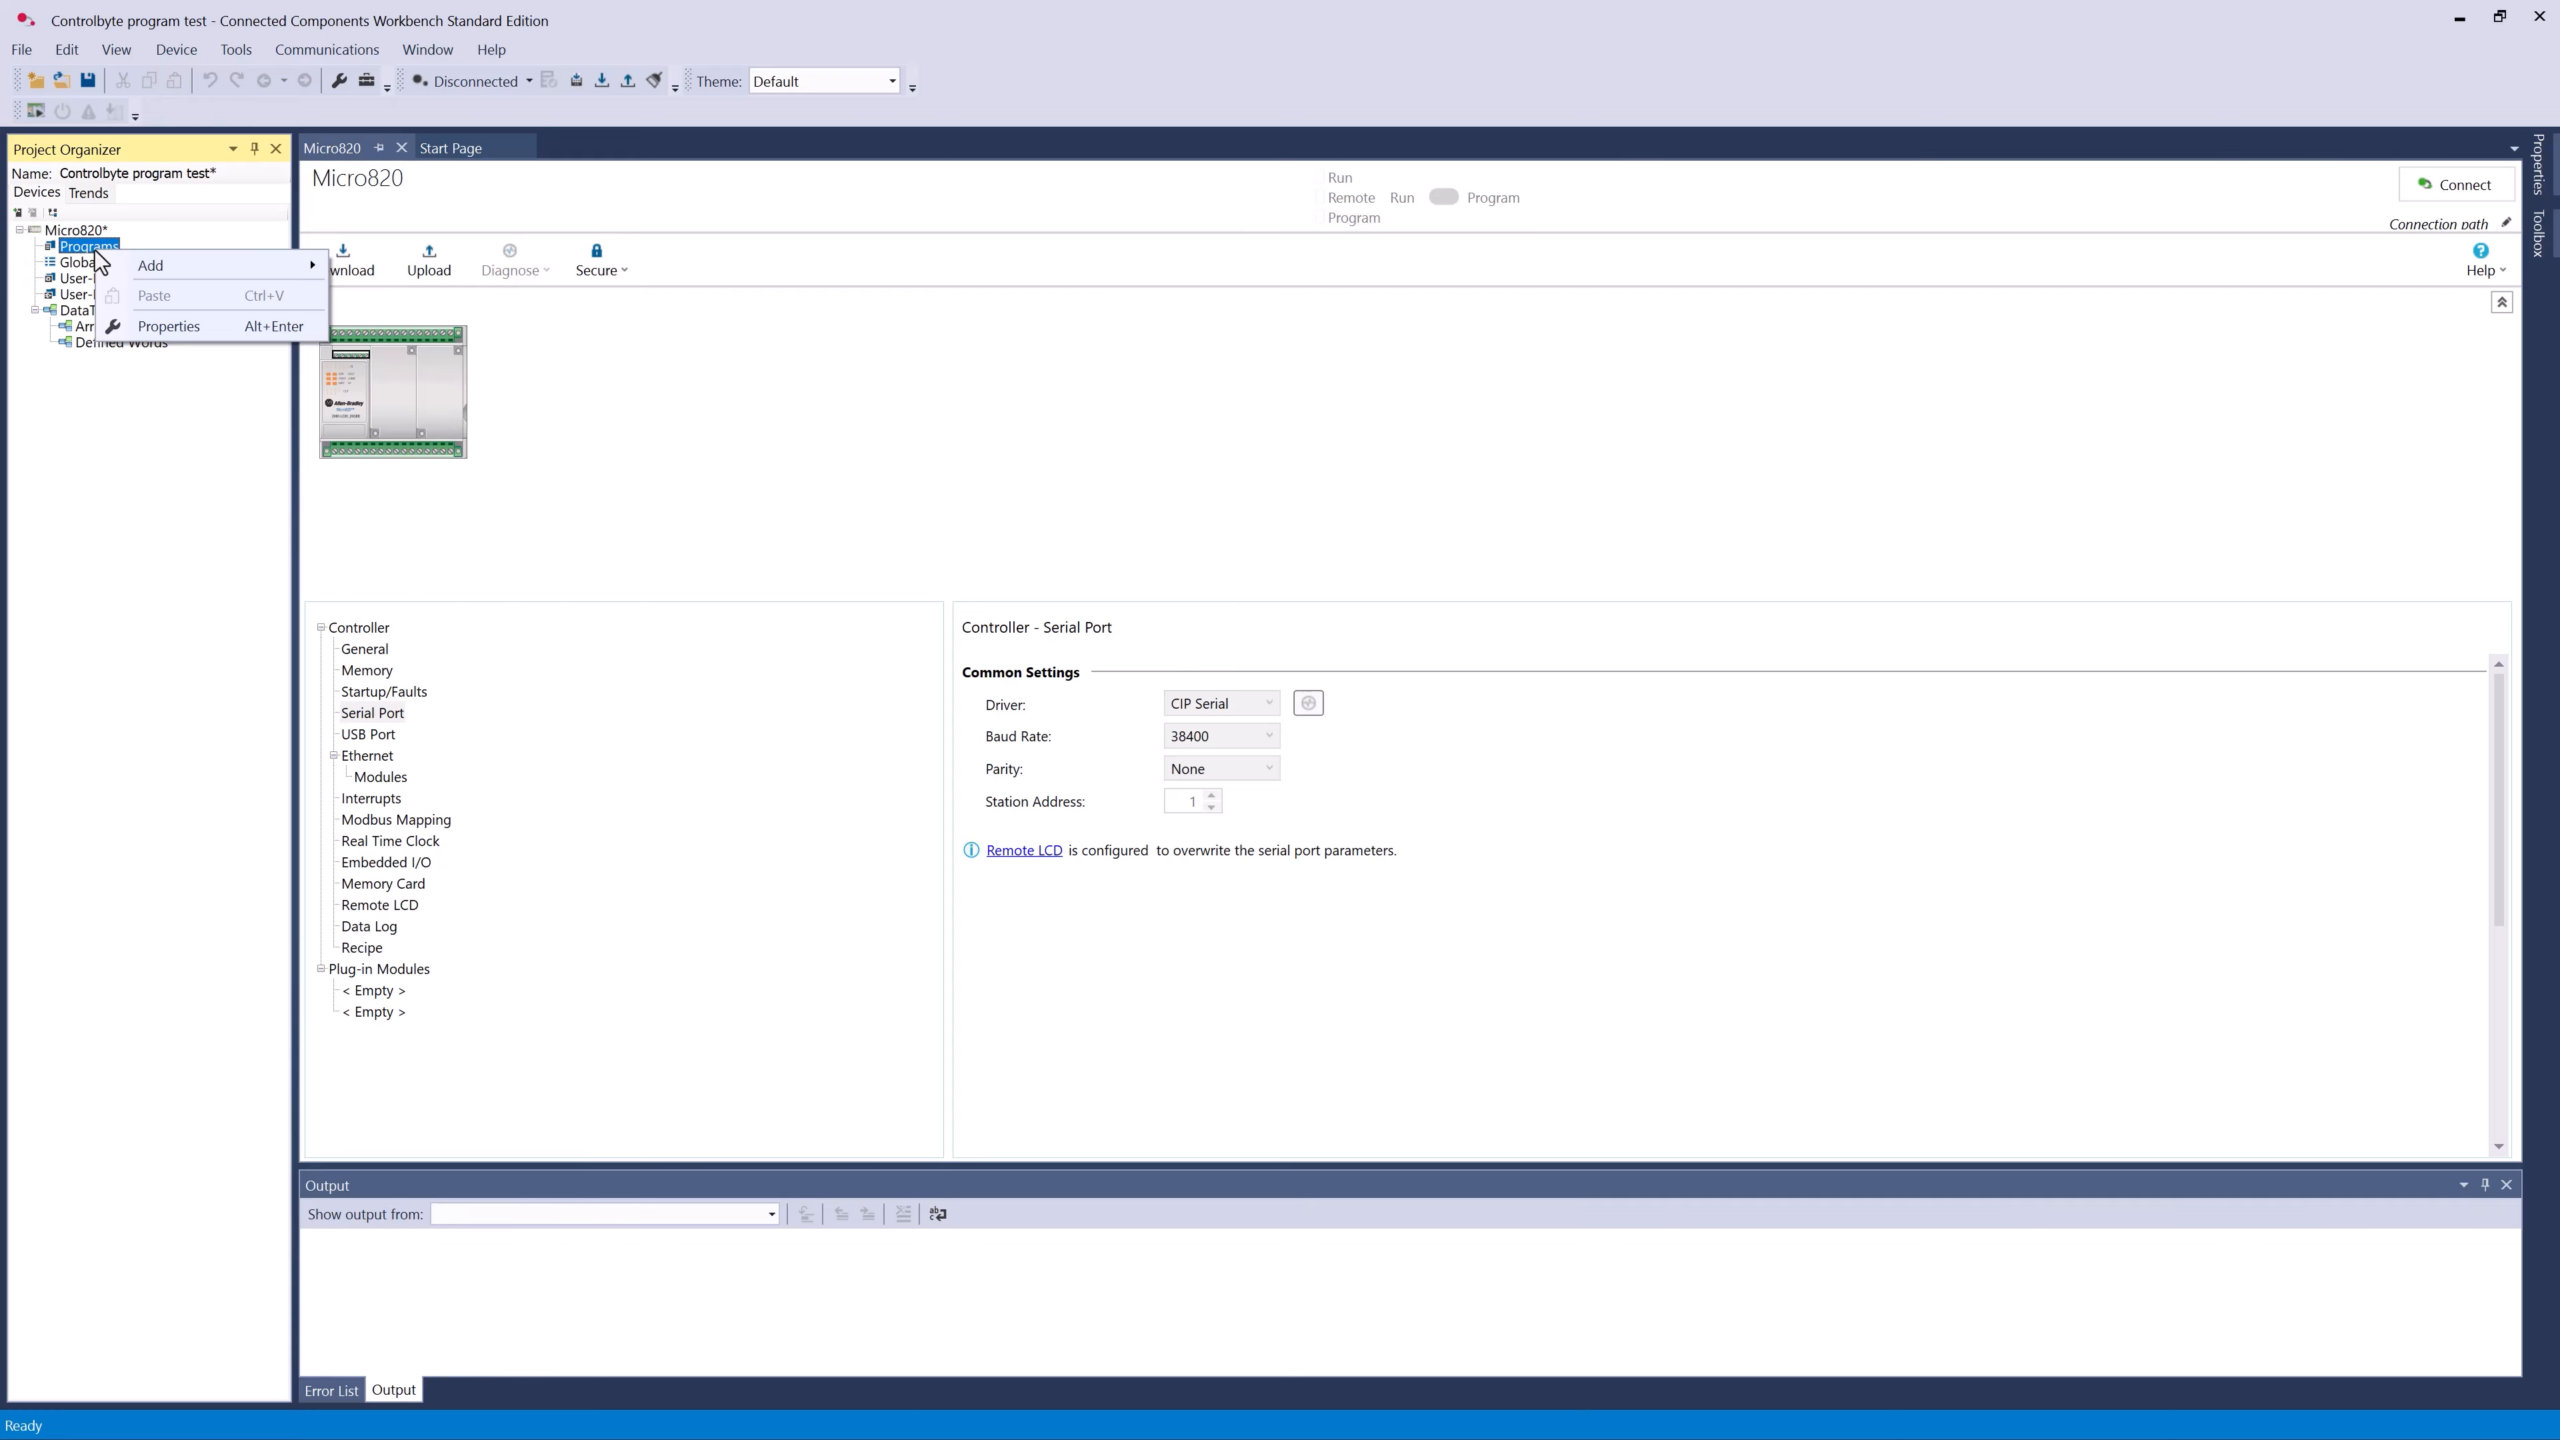Screen dimensions: 2560x1440
Task: Open the Theme dropdown set to Default
Action: click(825, 81)
